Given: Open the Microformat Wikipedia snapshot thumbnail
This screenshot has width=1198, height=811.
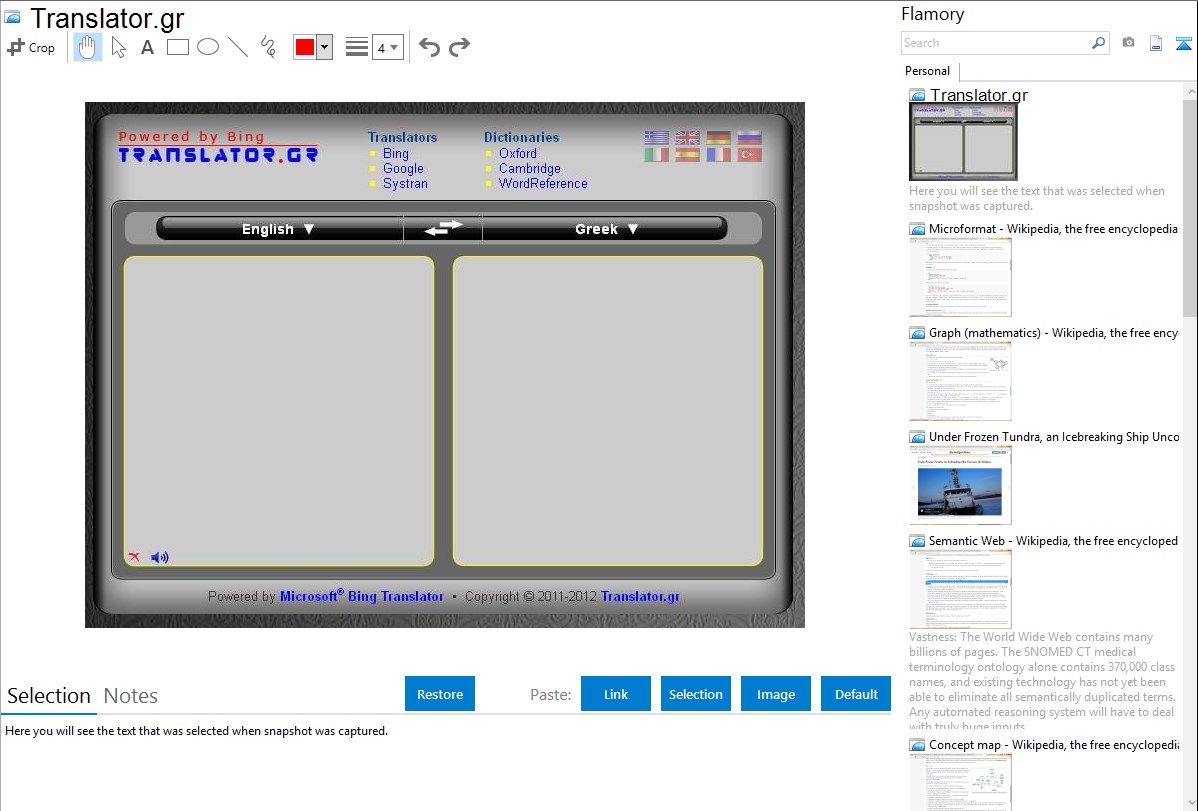Looking at the screenshot, I should point(960,277).
